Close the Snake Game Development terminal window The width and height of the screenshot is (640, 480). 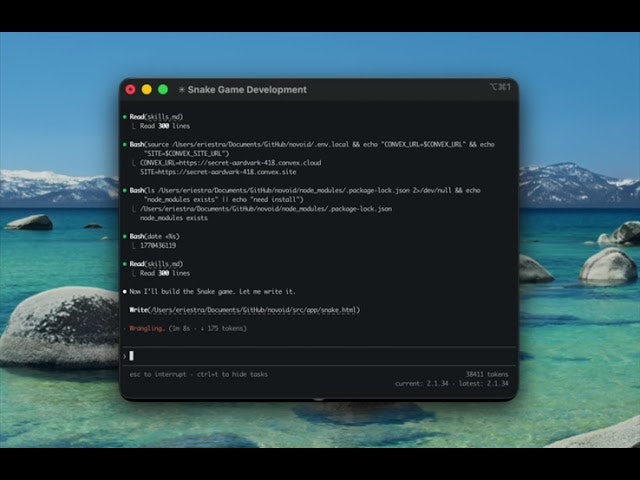coord(131,89)
